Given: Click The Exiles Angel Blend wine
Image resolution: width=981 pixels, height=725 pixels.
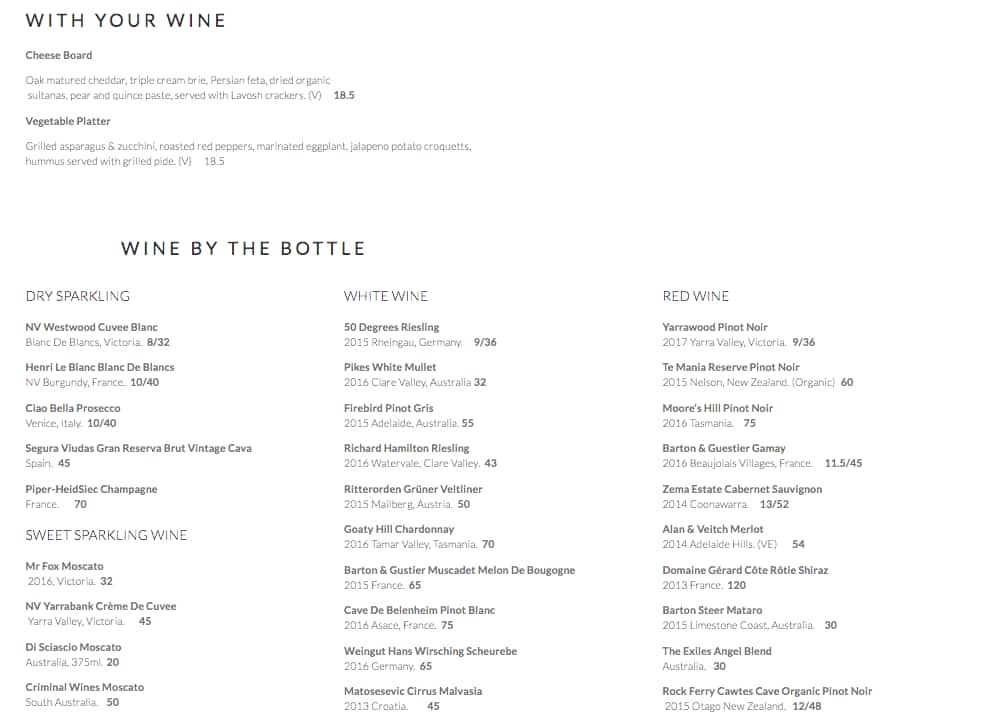Looking at the screenshot, I should coord(717,651).
